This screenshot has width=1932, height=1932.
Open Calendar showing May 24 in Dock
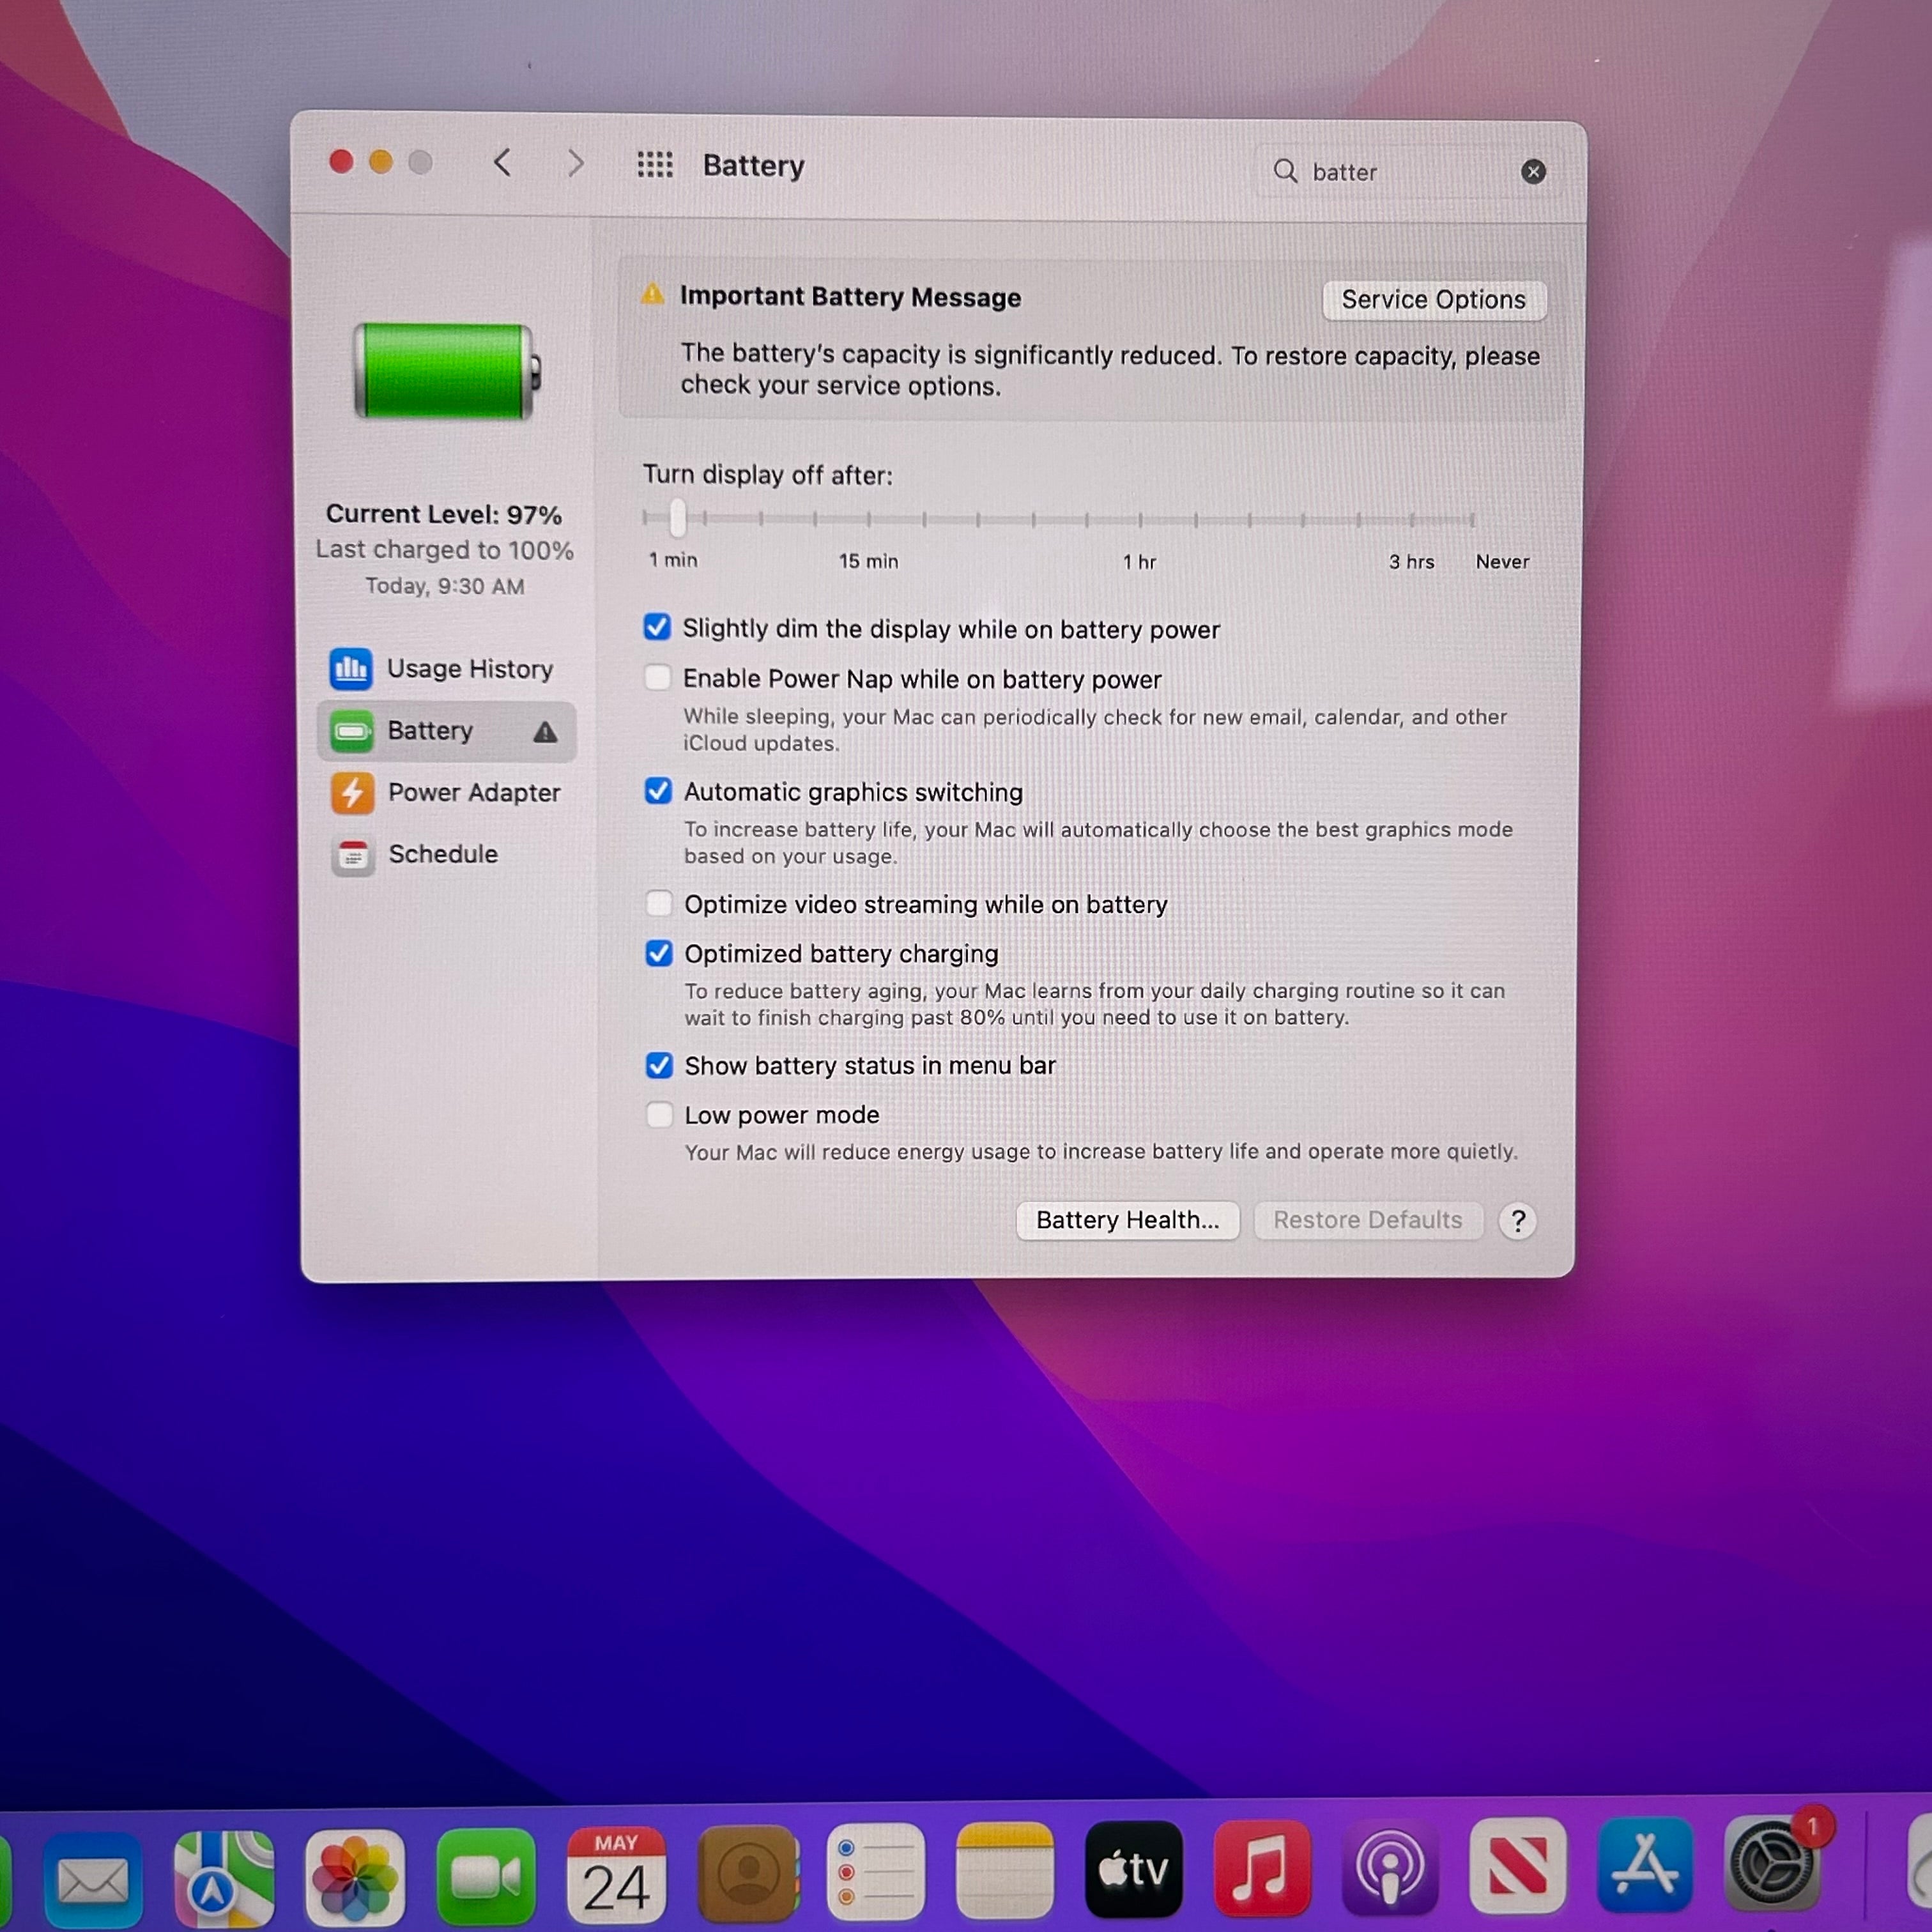coord(616,1874)
